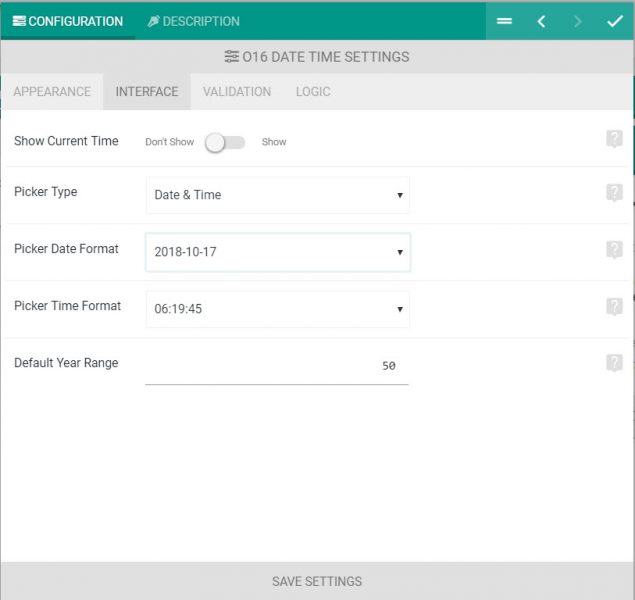Open the Picker Type dropdown
The image size is (635, 600).
click(278, 195)
